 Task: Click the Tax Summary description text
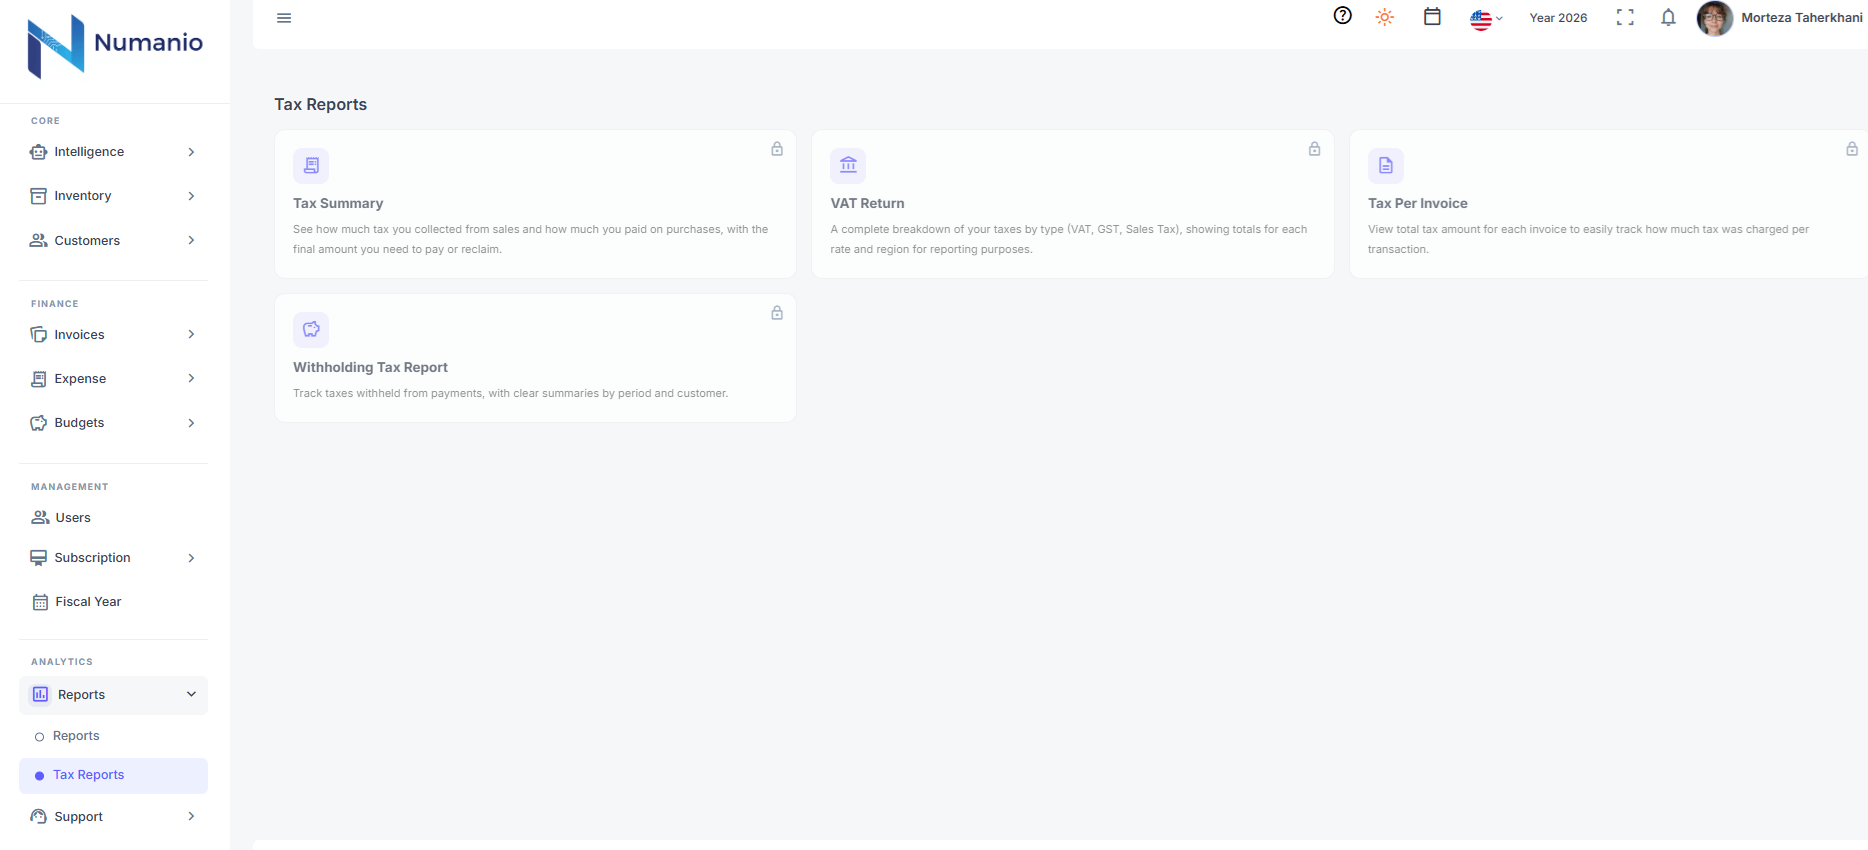pos(531,239)
